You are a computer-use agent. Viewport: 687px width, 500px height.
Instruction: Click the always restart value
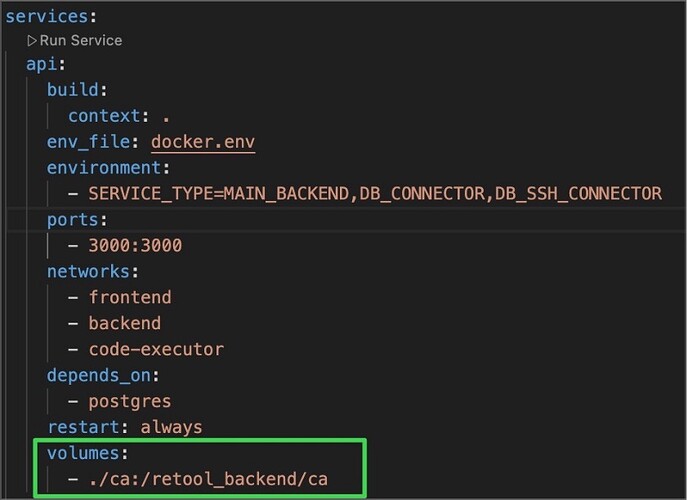pyautogui.click(x=170, y=427)
